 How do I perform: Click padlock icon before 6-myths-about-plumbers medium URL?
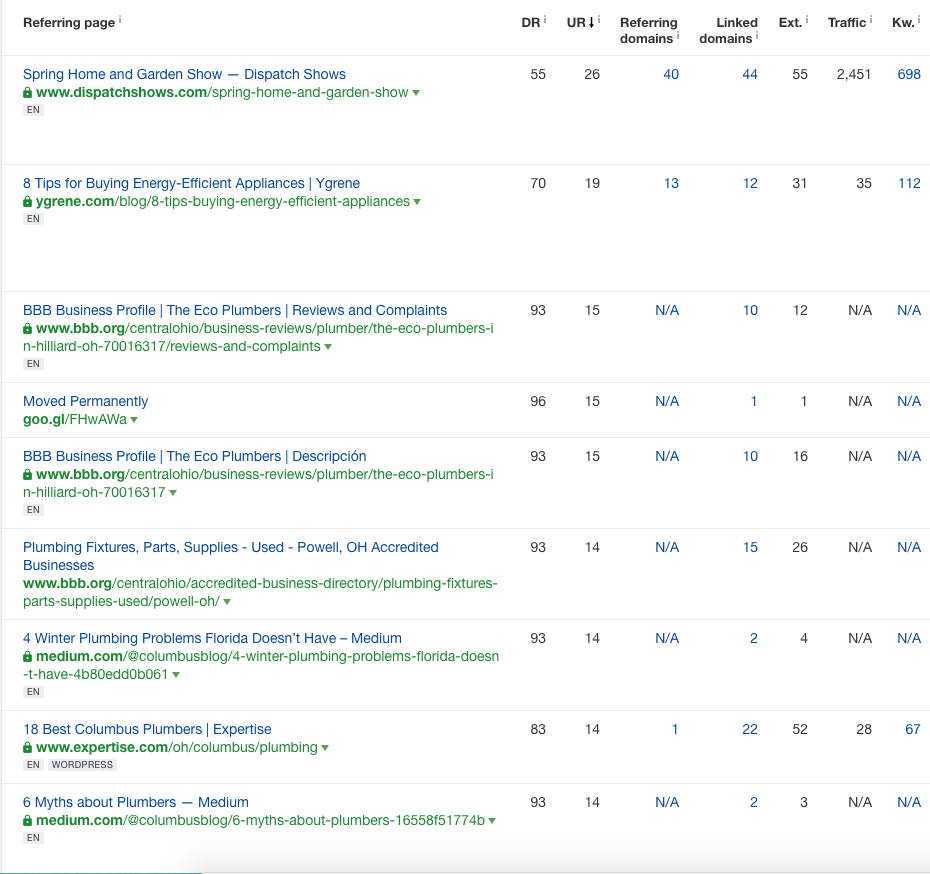(x=27, y=821)
